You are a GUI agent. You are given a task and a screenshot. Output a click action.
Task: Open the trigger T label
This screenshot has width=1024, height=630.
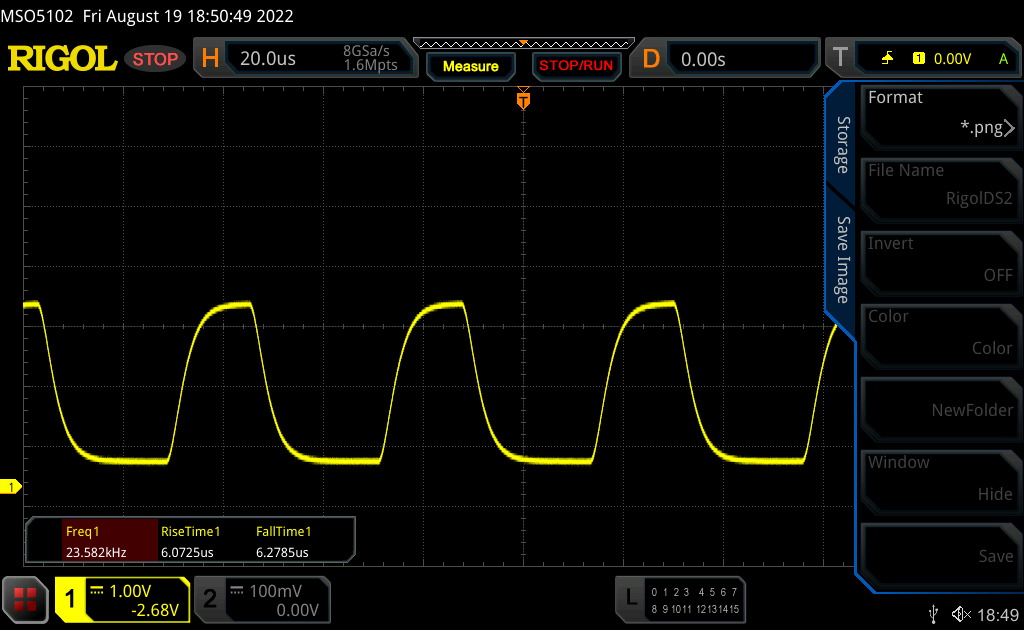point(840,57)
